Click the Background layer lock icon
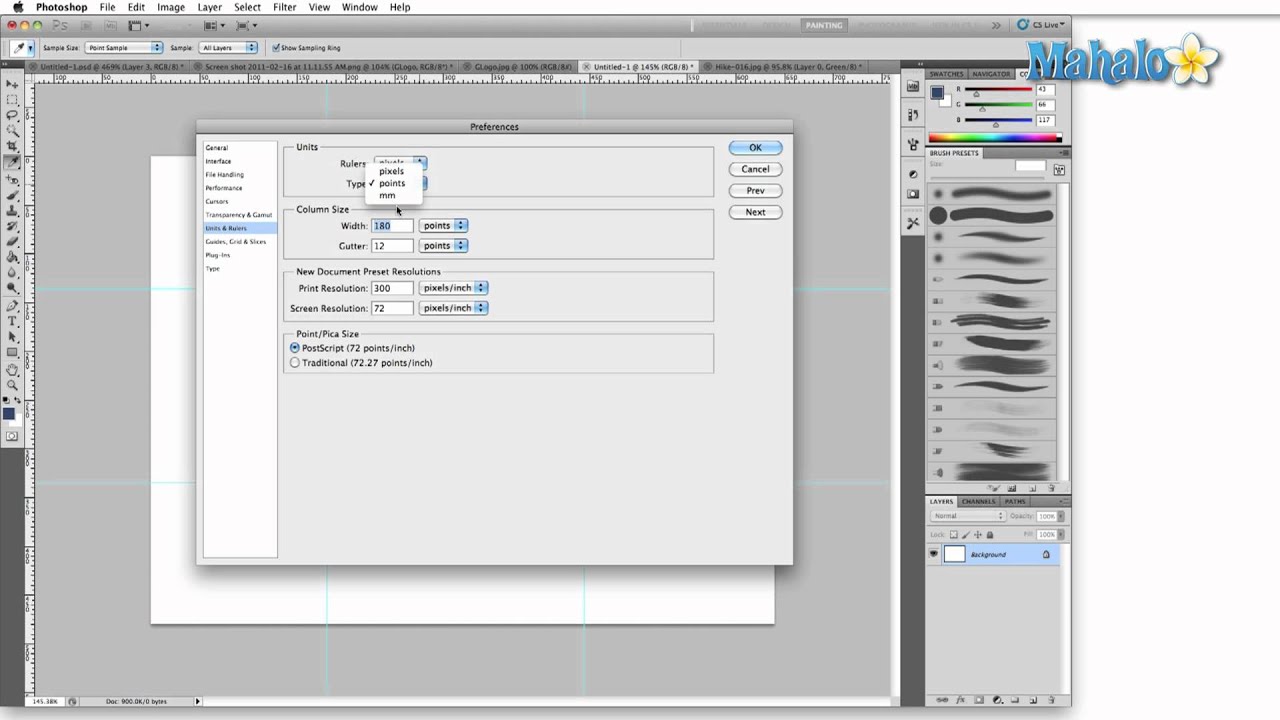This screenshot has height=720, width=1280. [x=1046, y=554]
